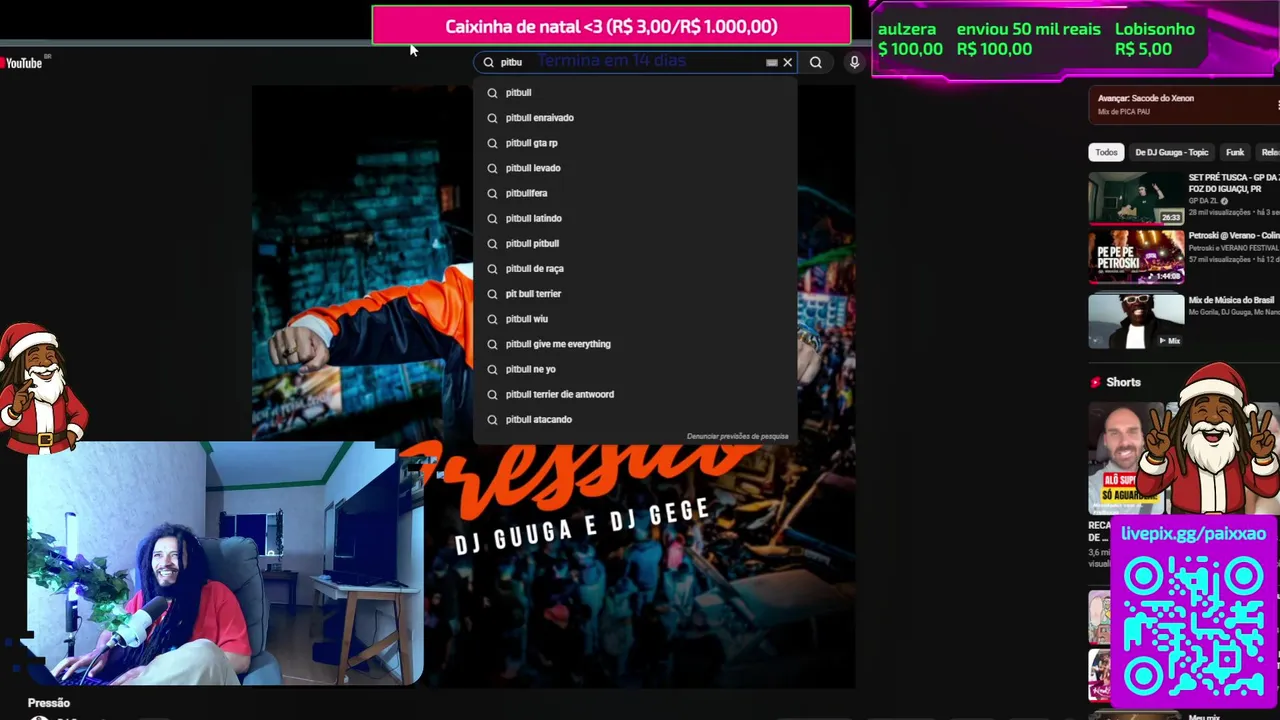Switch to 'De DJ Guuga - Topic' chip
The width and height of the screenshot is (1280, 720).
click(1172, 152)
